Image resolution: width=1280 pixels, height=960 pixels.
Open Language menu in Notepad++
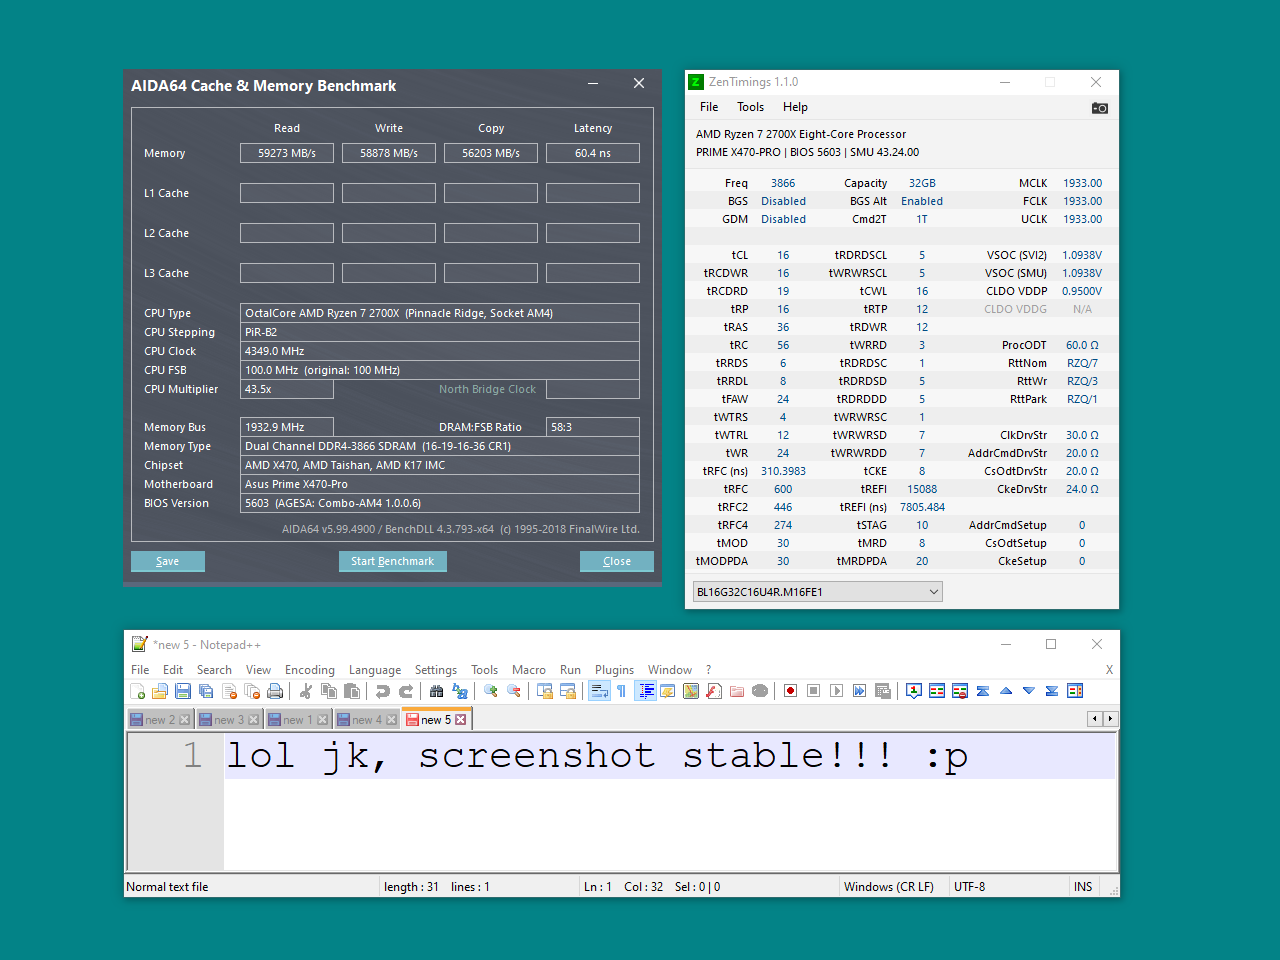click(375, 670)
